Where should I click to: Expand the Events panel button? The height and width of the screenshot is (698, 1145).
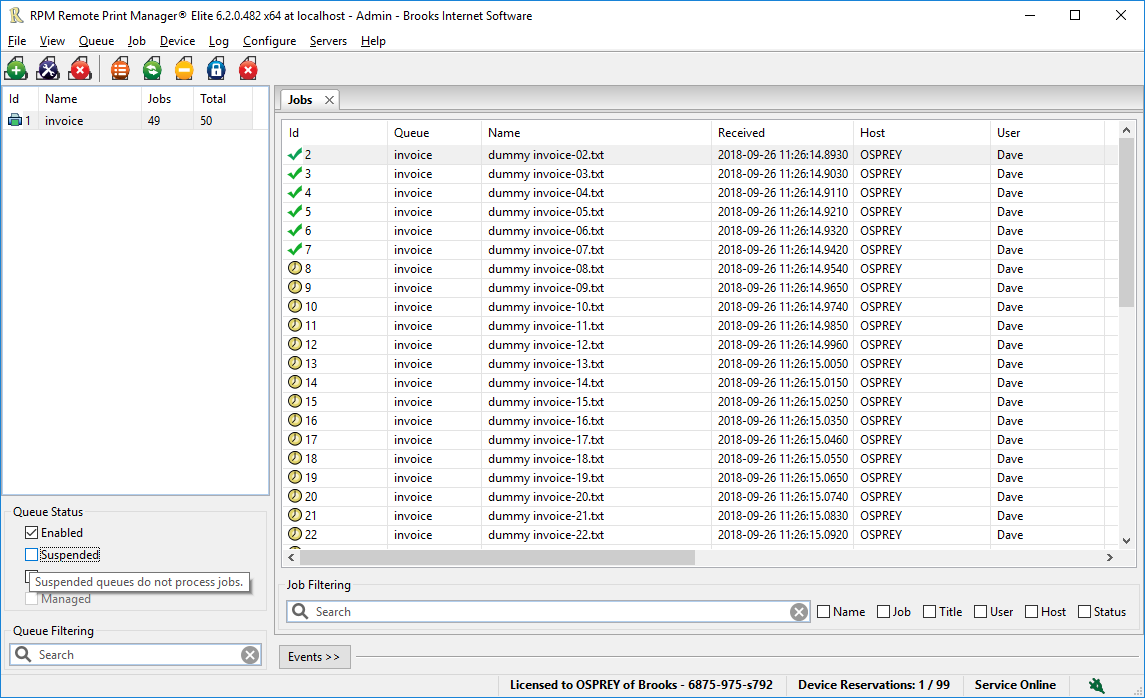314,657
